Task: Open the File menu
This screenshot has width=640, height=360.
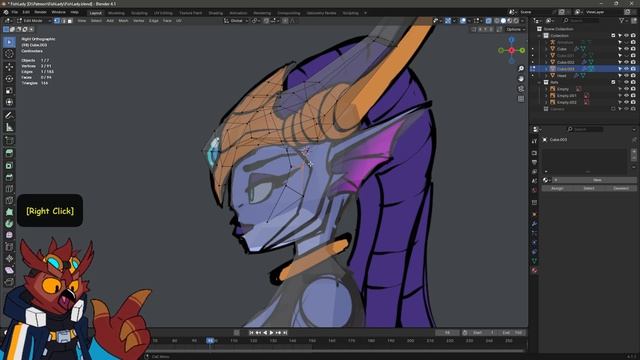Action: (x=15, y=12)
